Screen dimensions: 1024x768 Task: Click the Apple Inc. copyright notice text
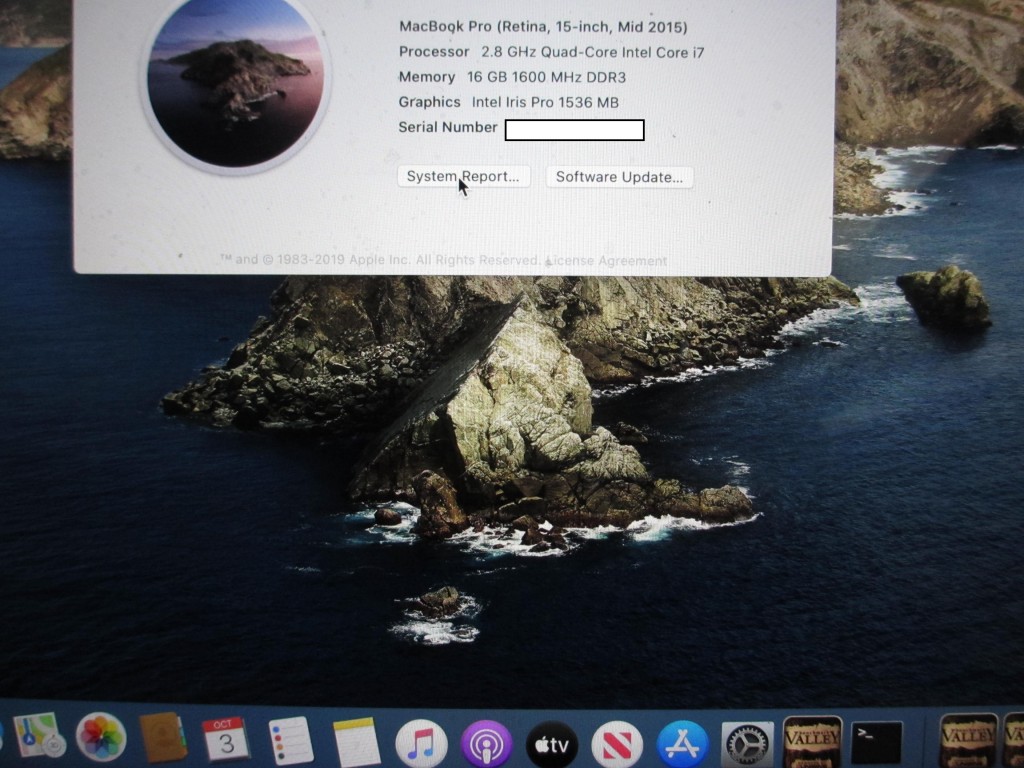point(380,260)
